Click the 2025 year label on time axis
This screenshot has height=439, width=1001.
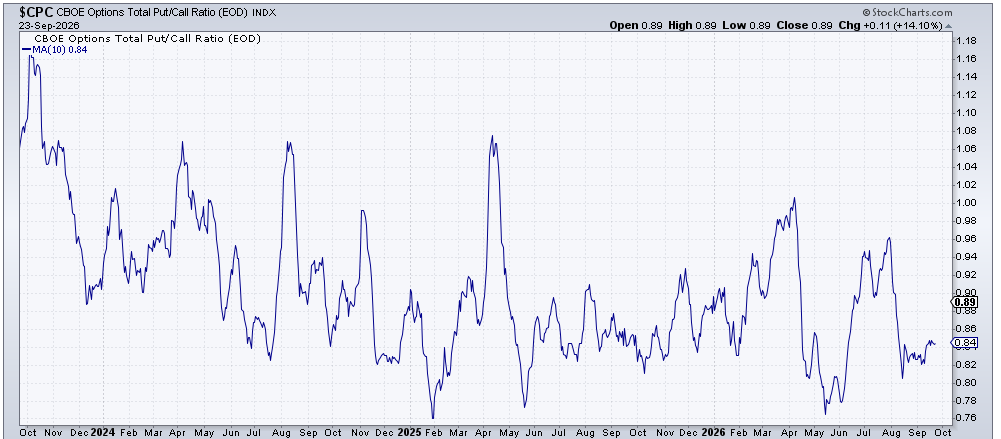[410, 432]
